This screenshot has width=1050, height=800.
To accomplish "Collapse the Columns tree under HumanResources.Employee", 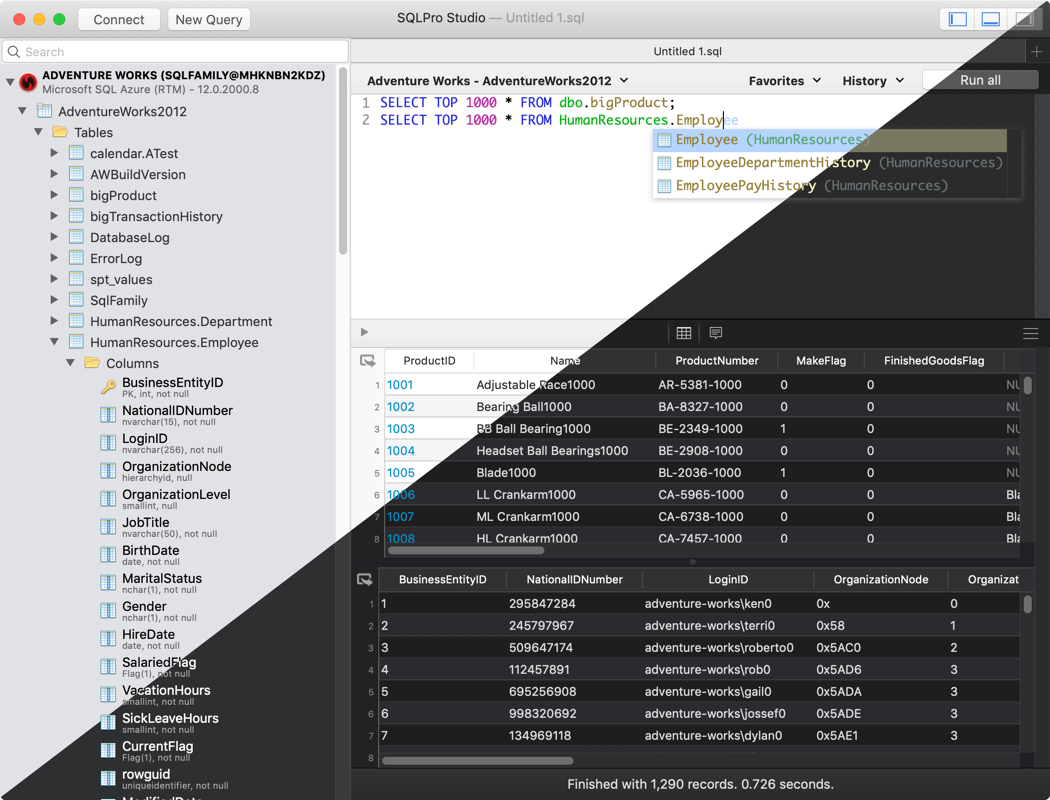I will click(70, 362).
